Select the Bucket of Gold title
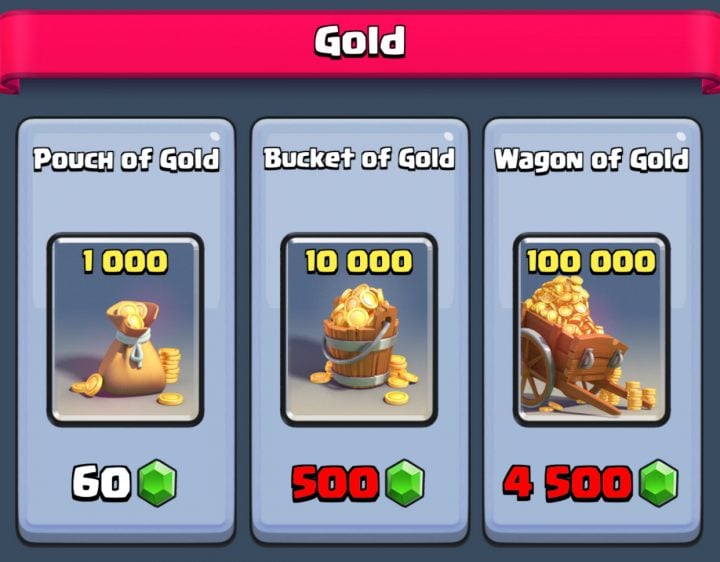Image resolution: width=720 pixels, height=562 pixels. tap(360, 158)
